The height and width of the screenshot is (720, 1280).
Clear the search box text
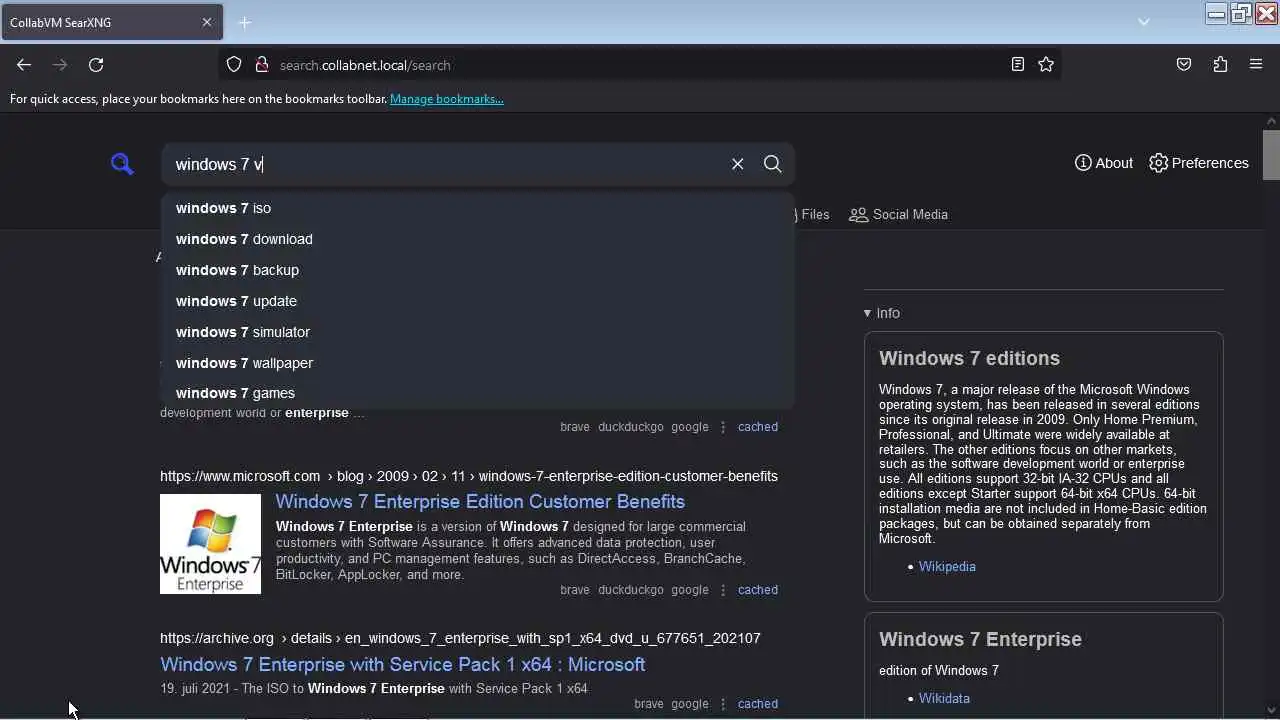(x=737, y=164)
